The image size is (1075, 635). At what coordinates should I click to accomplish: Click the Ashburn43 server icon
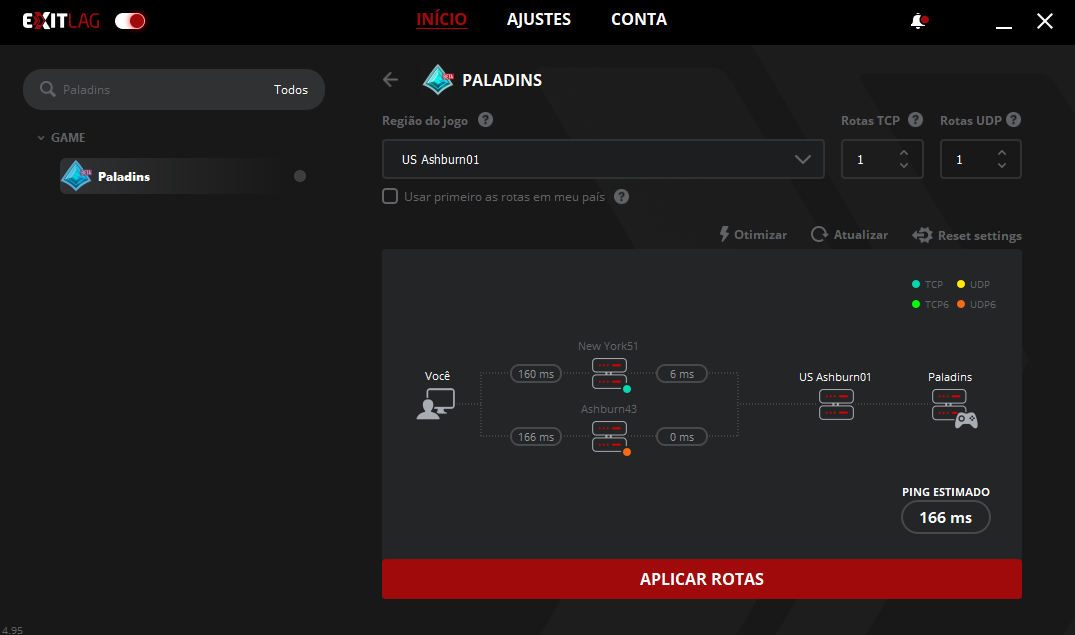pyautogui.click(x=609, y=436)
